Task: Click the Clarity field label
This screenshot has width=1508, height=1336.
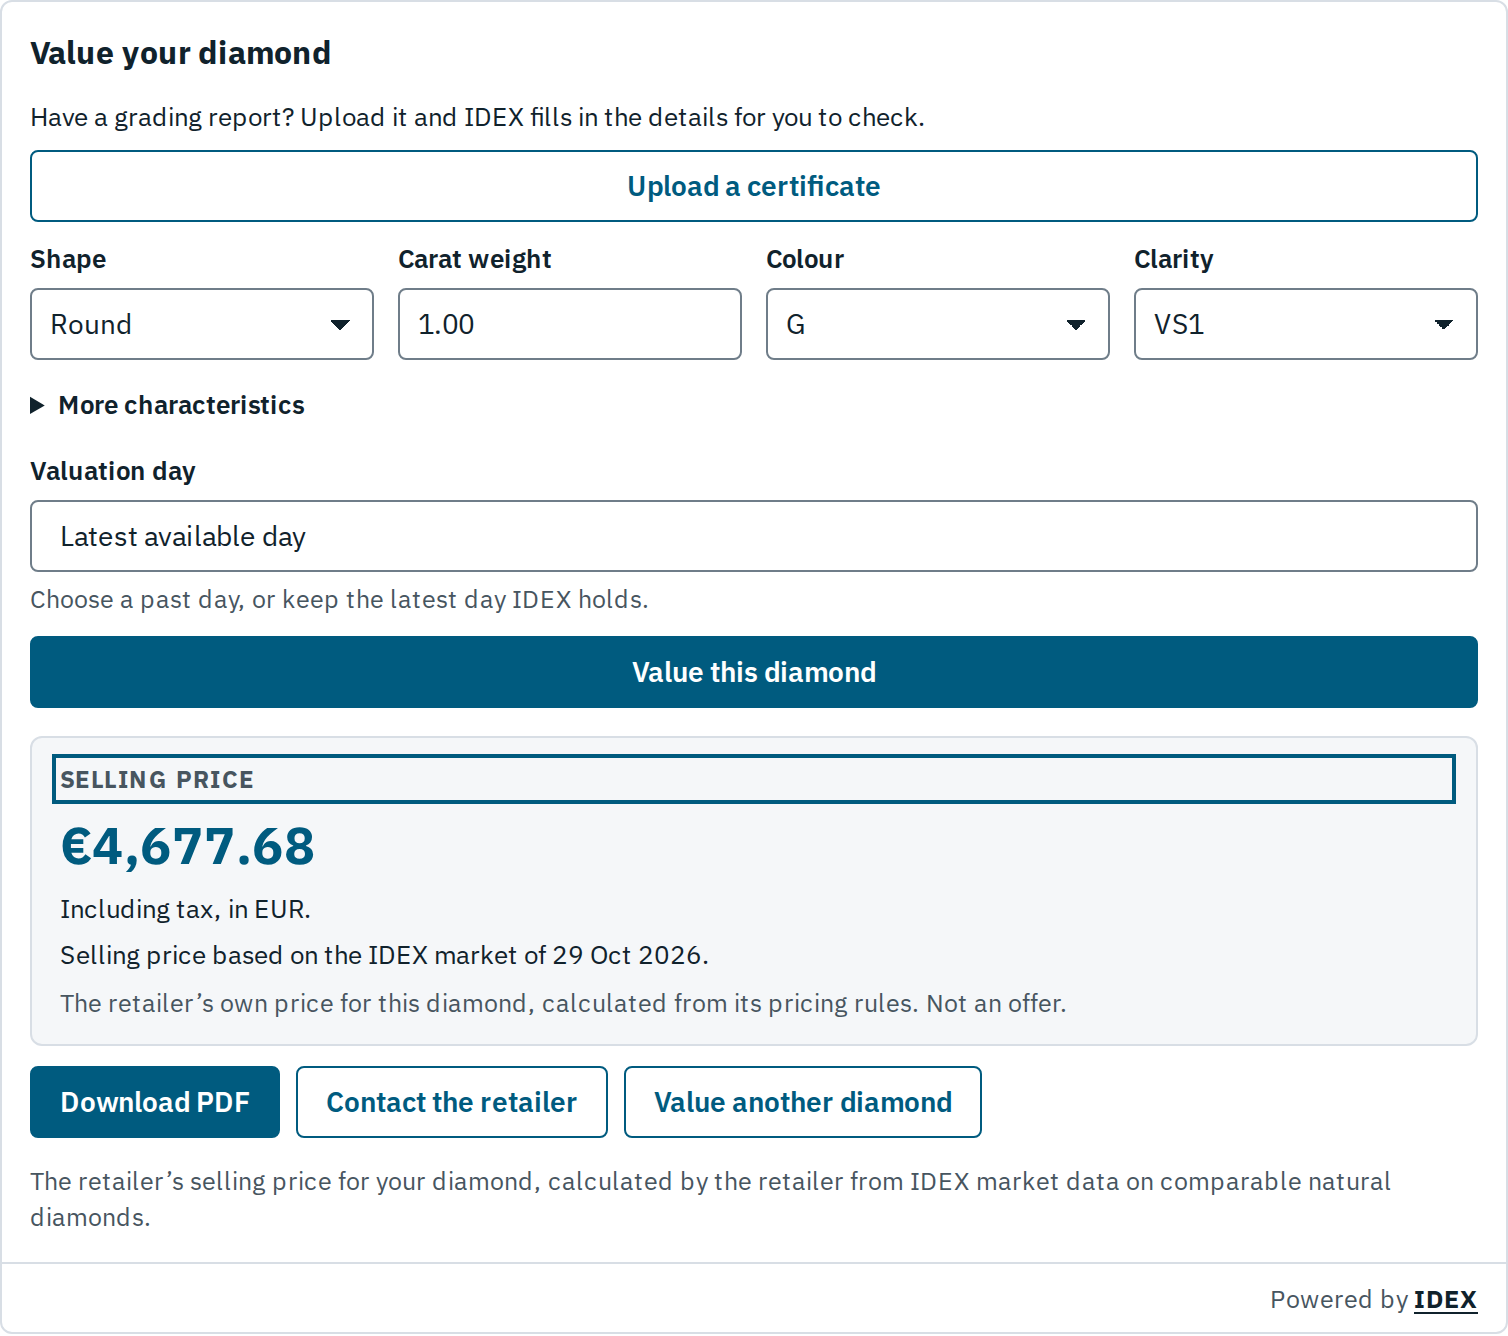Action: 1174,259
